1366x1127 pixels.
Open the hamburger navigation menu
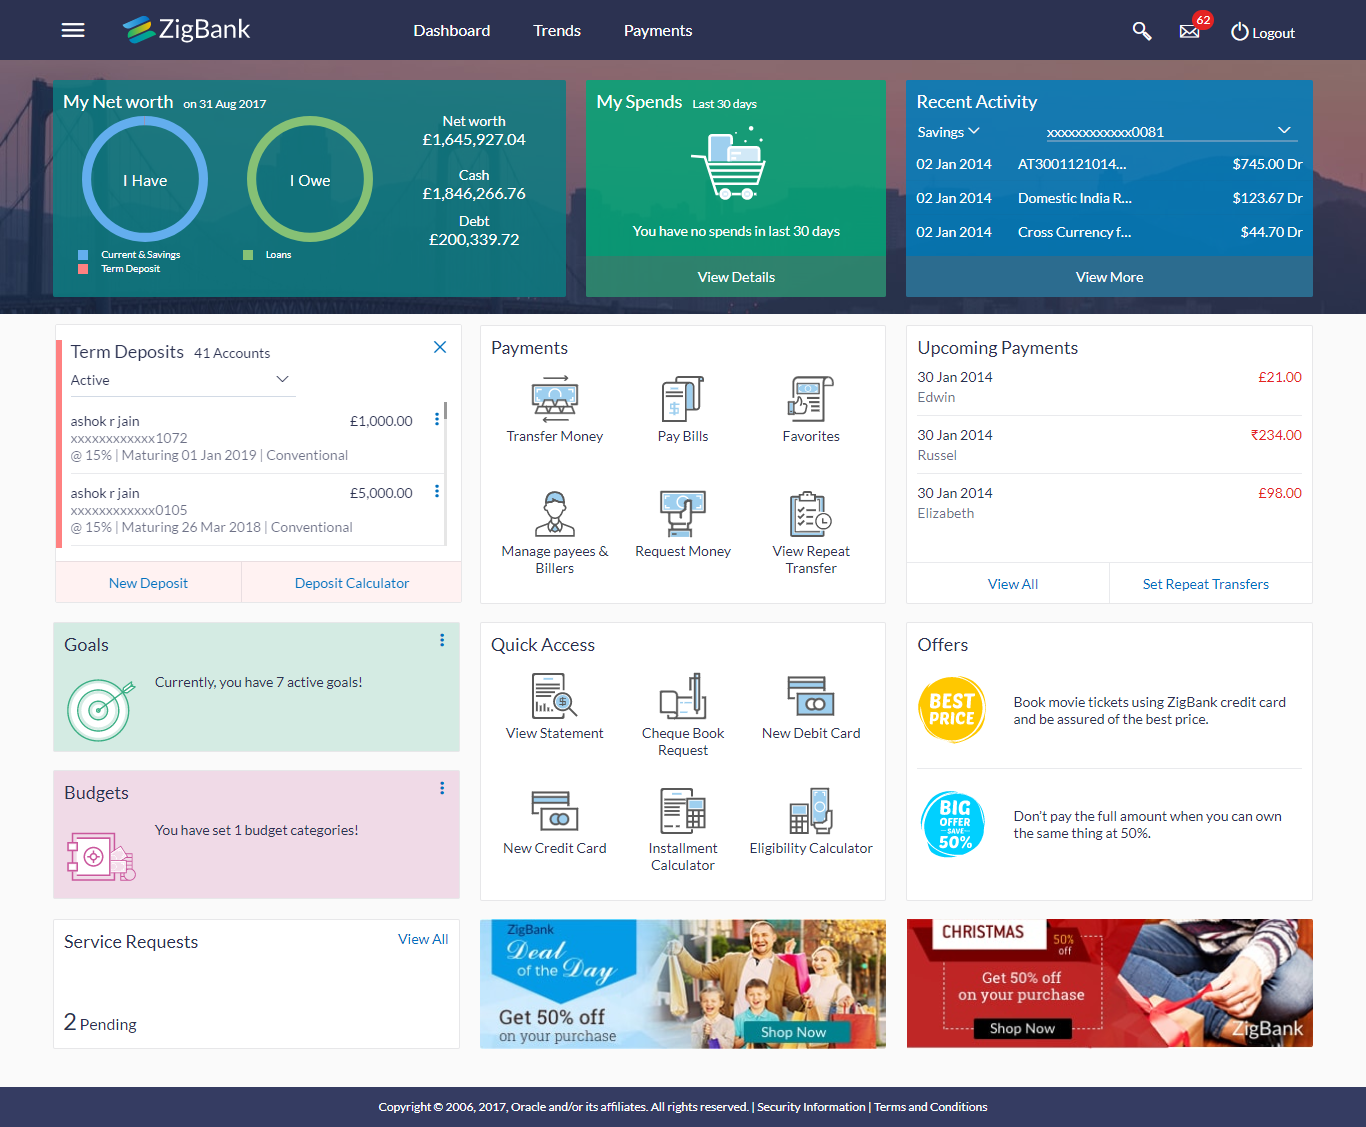[x=73, y=30]
